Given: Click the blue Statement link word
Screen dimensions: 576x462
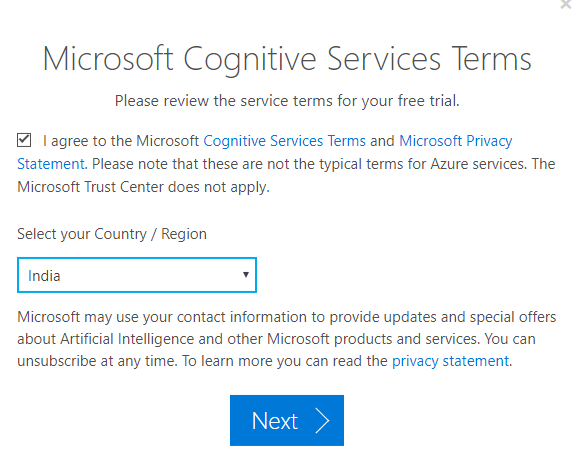Looking at the screenshot, I should click(51, 164).
